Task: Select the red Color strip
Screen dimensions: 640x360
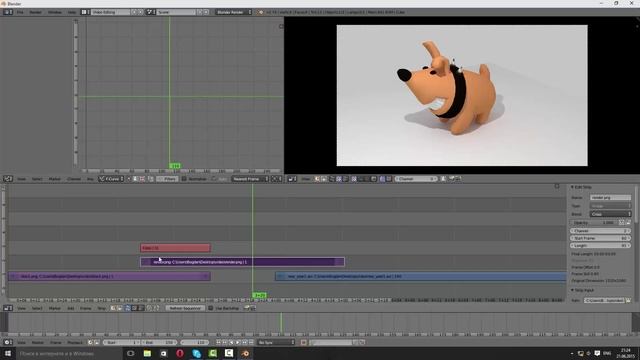Action: [x=176, y=248]
